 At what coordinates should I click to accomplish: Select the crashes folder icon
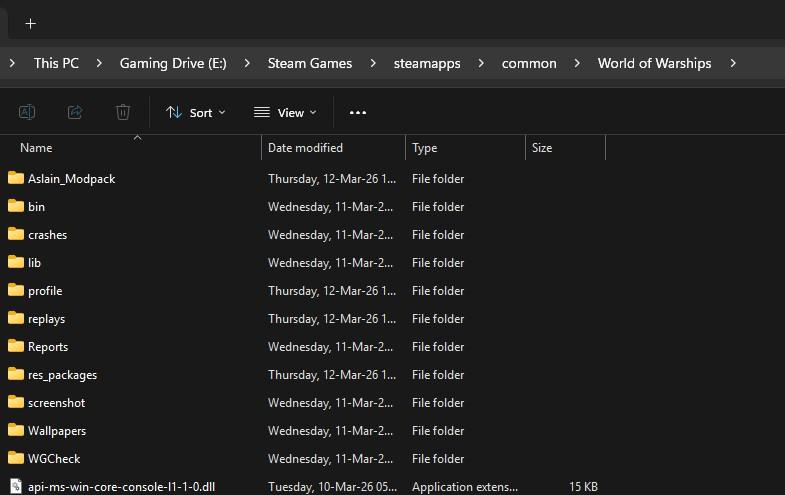coord(16,234)
